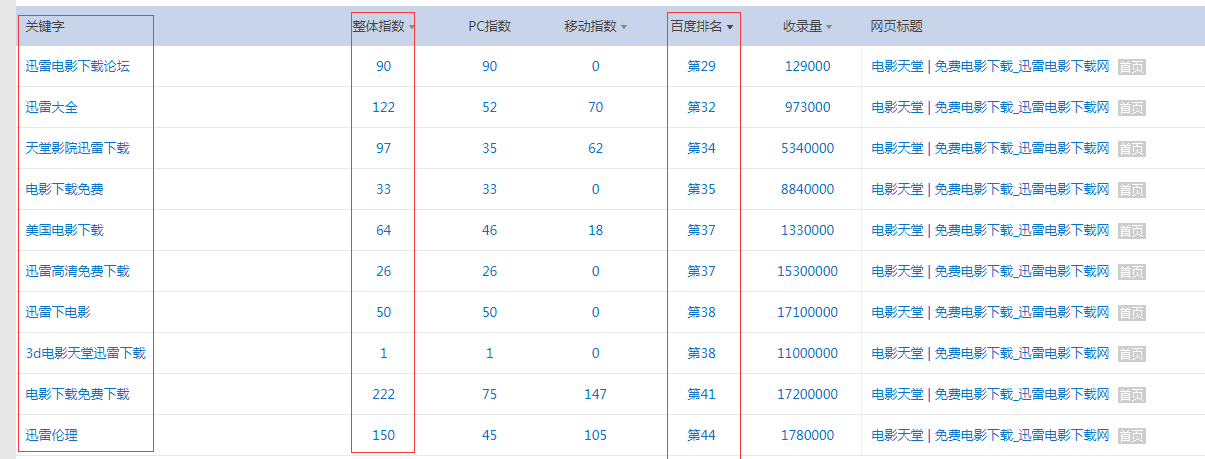
Task: Sort by 移动指数 column arrow
Action: 624,27
